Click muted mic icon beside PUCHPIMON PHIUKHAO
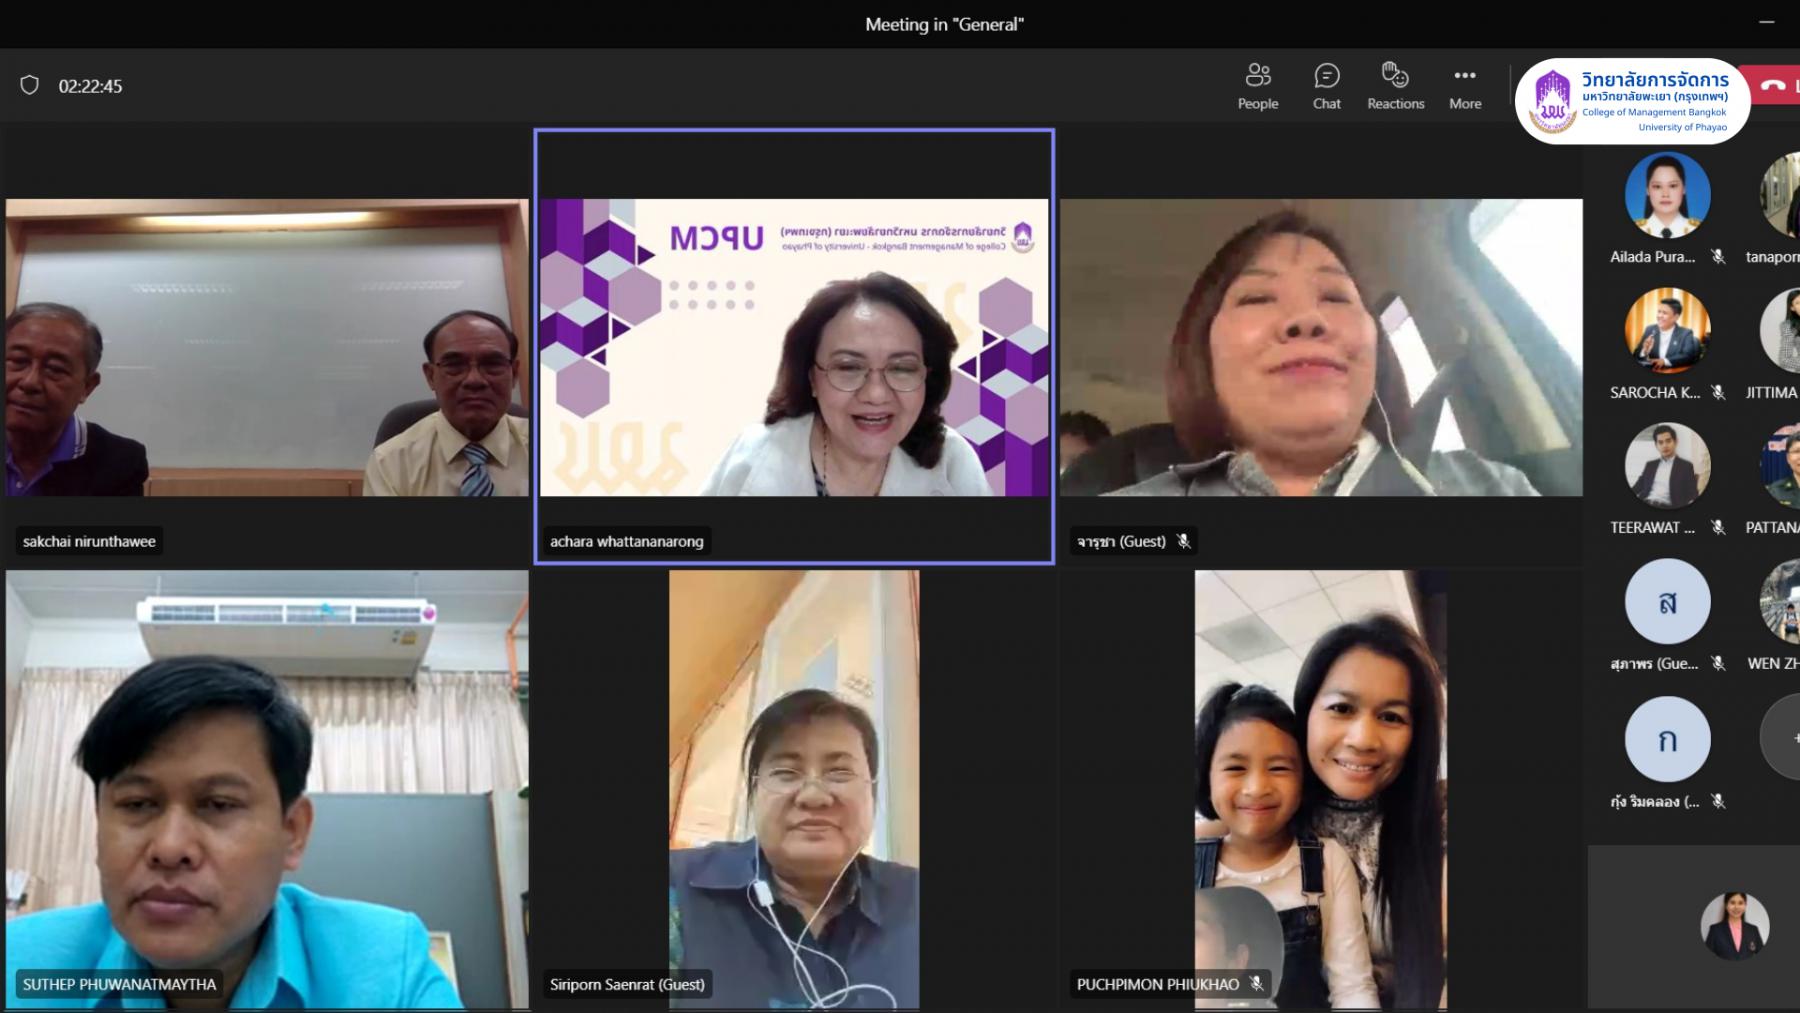This screenshot has width=1800, height=1013. (x=1257, y=984)
